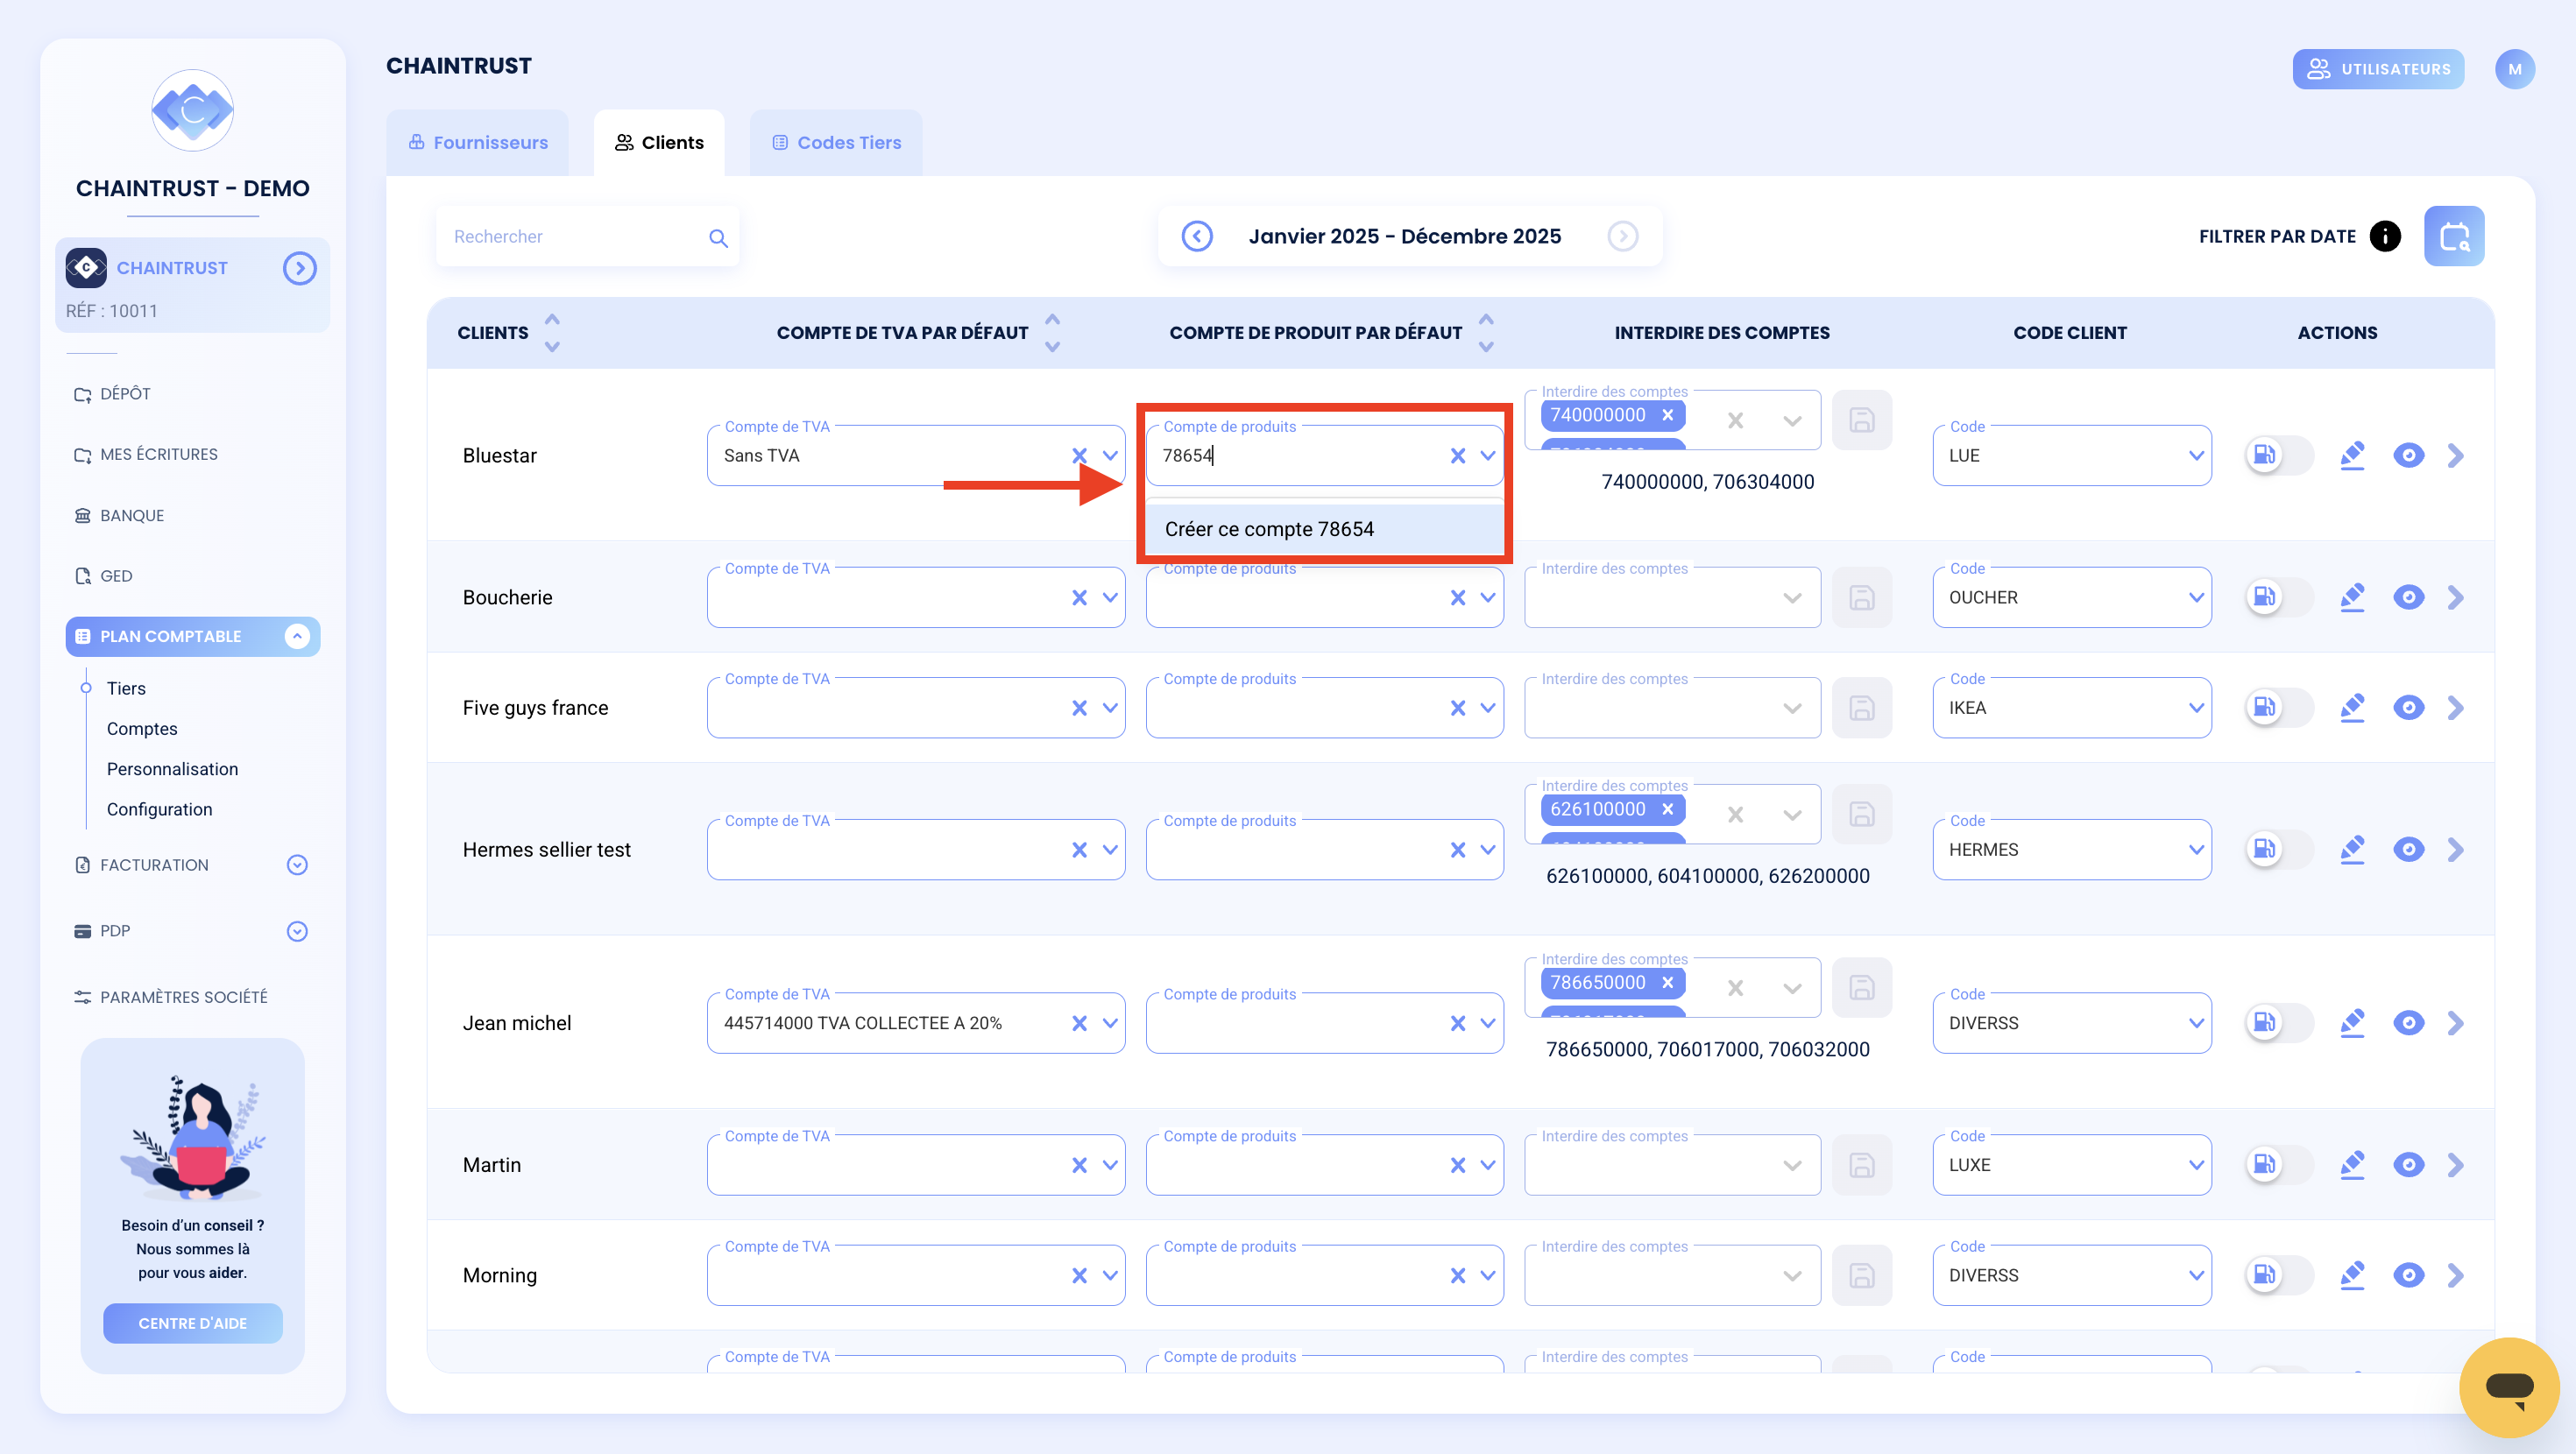Open the calendar date filter button
2576x1454 pixels.
[2453, 236]
